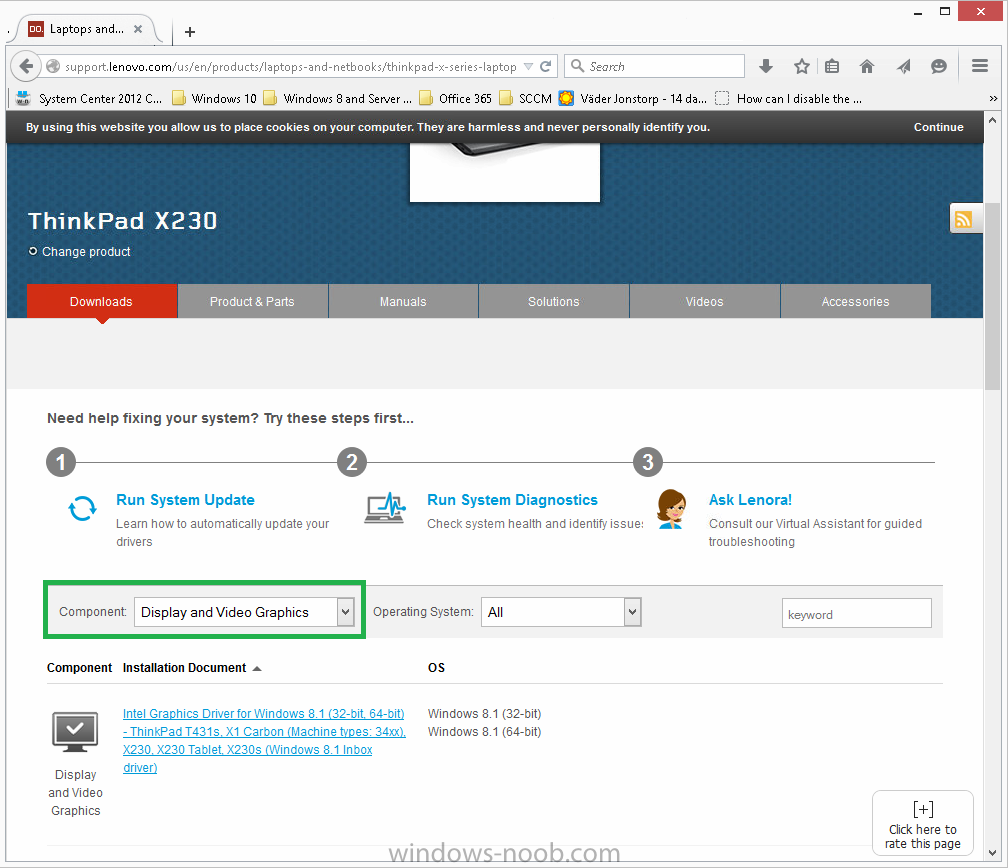Open Windows 8 and Server bookmark folder
Screen dimensions: 1008x868
338,98
